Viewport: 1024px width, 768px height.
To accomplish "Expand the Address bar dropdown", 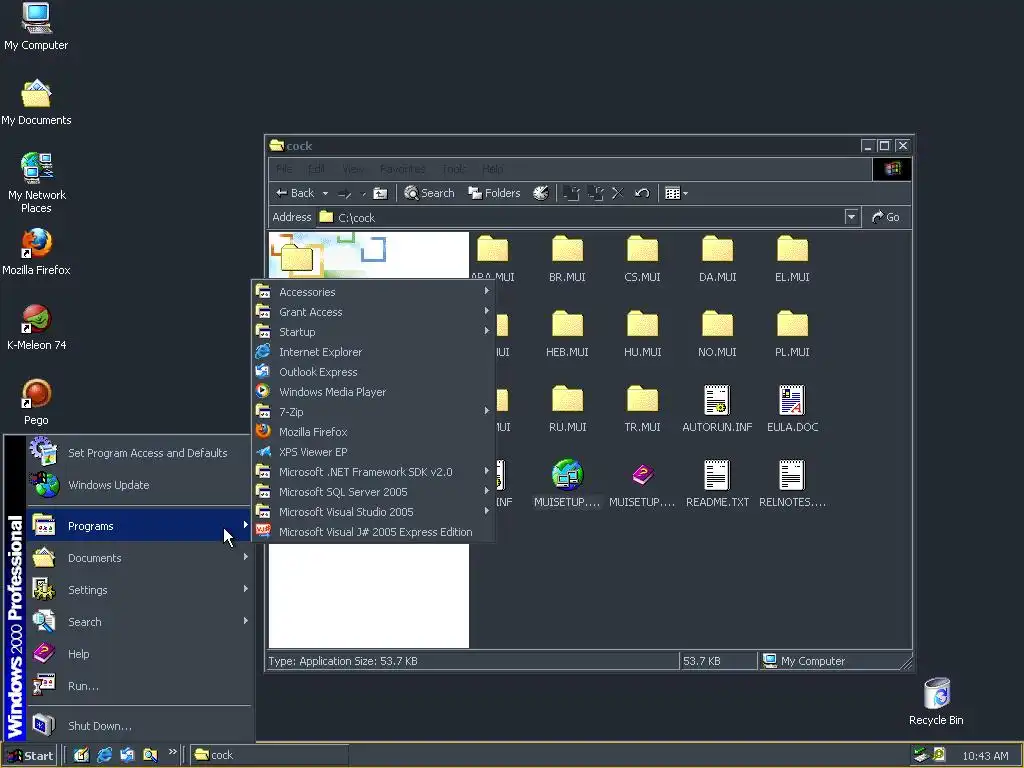I will tap(851, 217).
